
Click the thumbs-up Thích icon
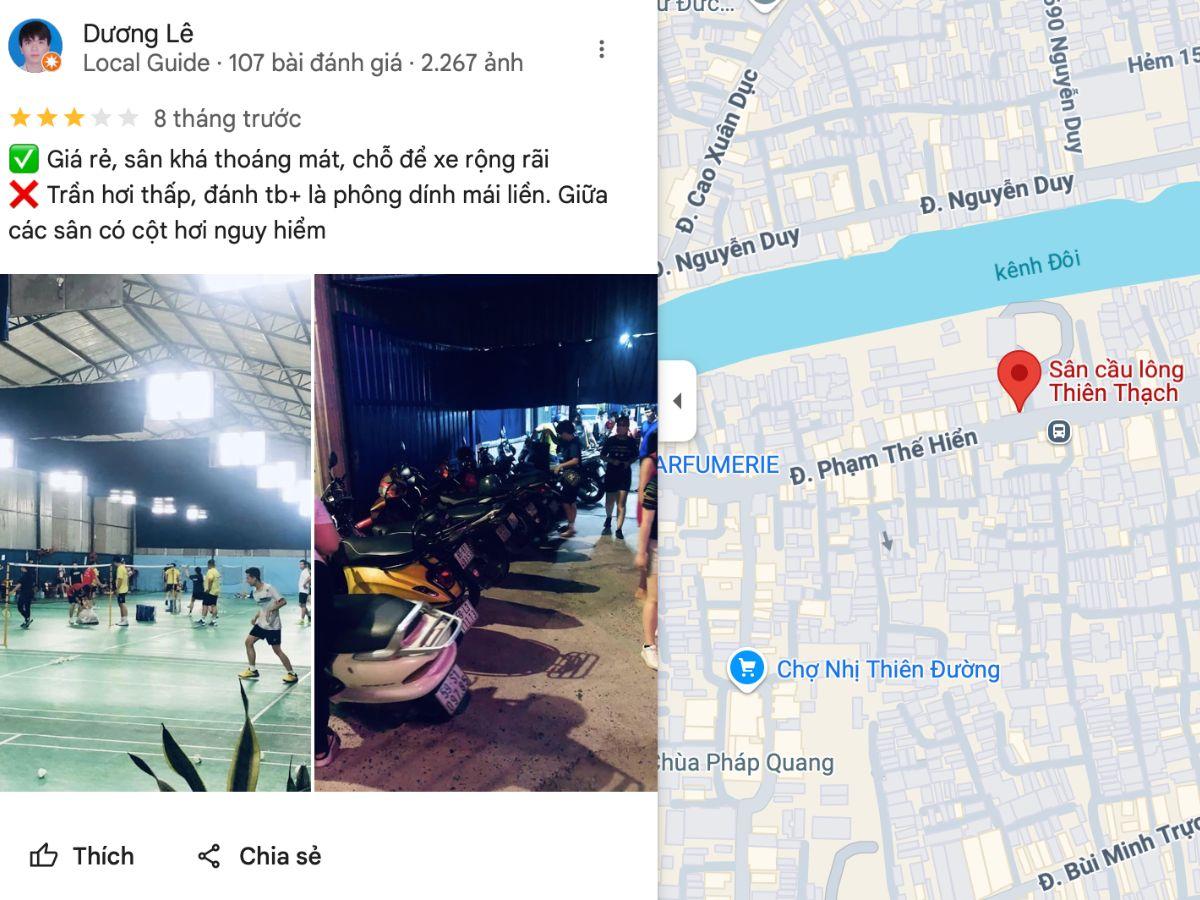coord(44,856)
